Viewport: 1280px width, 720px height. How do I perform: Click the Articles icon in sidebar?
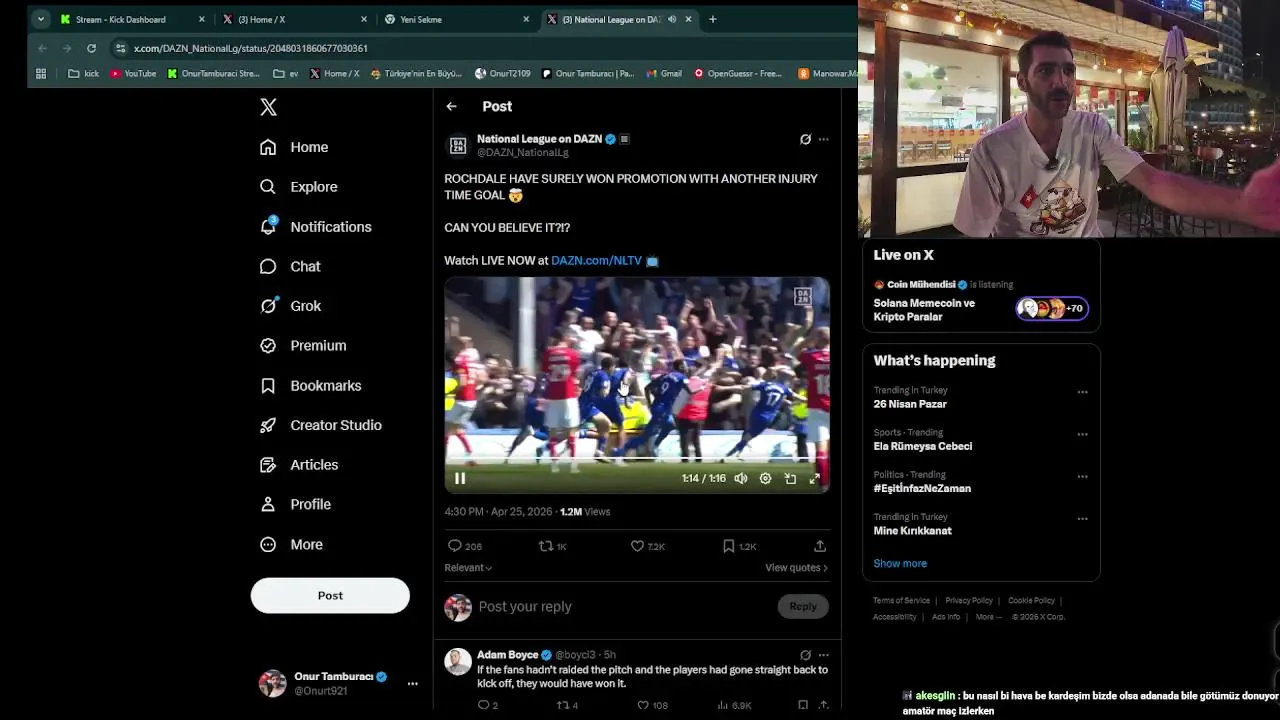[x=268, y=465]
